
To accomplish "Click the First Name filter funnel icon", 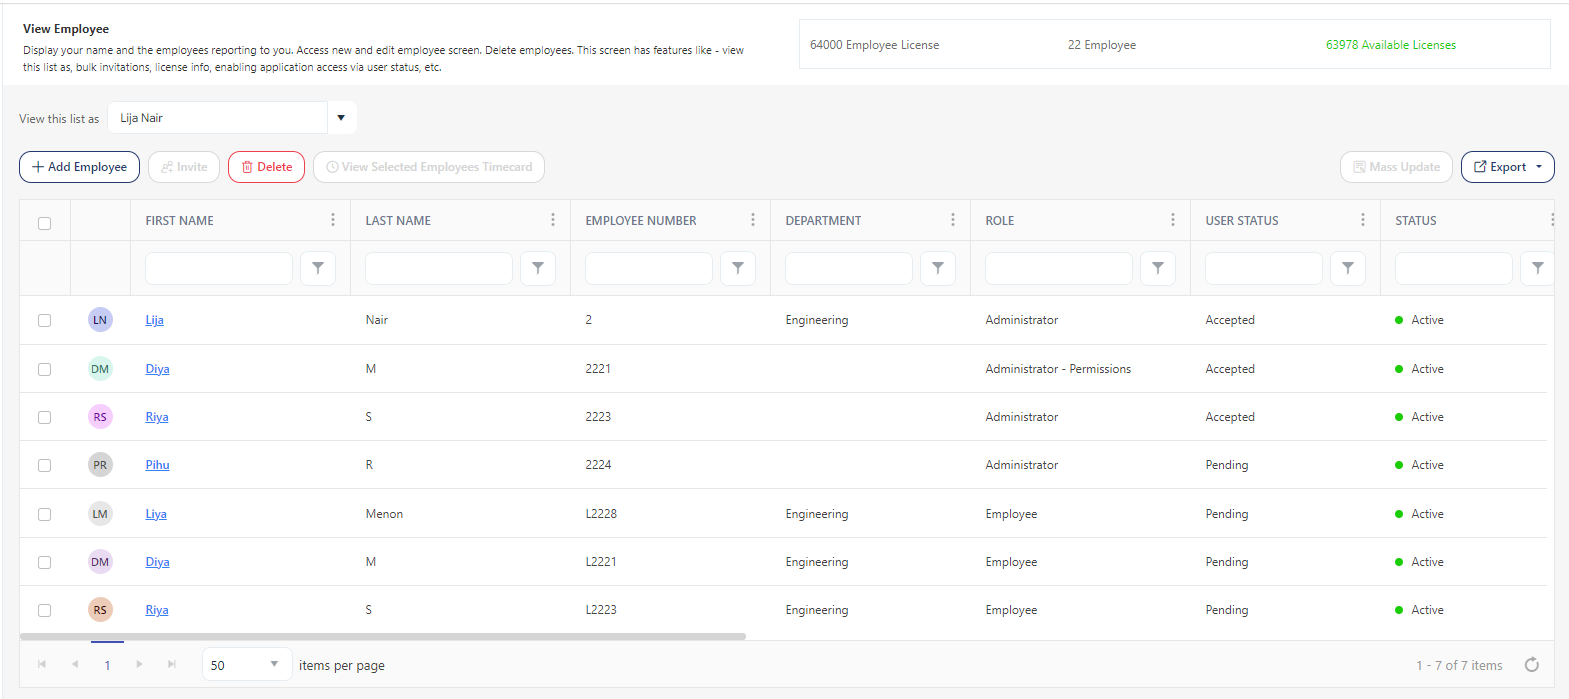I will [x=318, y=268].
